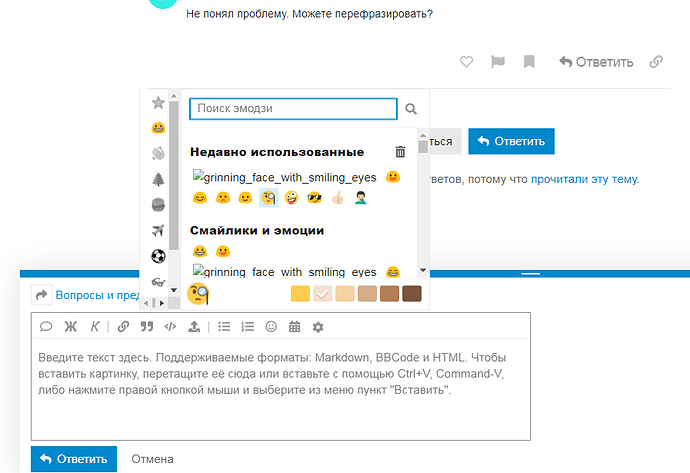Click the blockquote quotation marks icon
This screenshot has height=473, width=690.
click(x=147, y=326)
